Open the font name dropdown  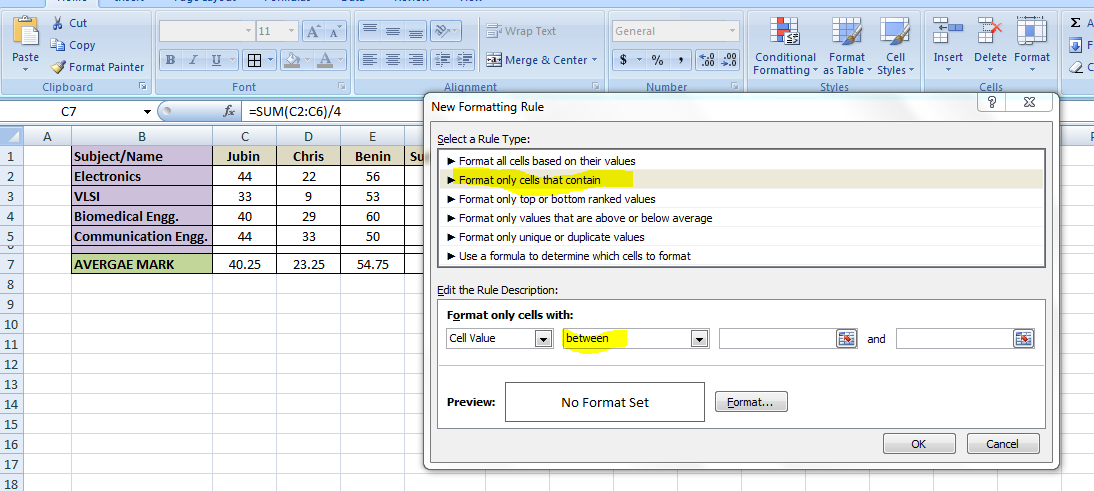tap(248, 31)
